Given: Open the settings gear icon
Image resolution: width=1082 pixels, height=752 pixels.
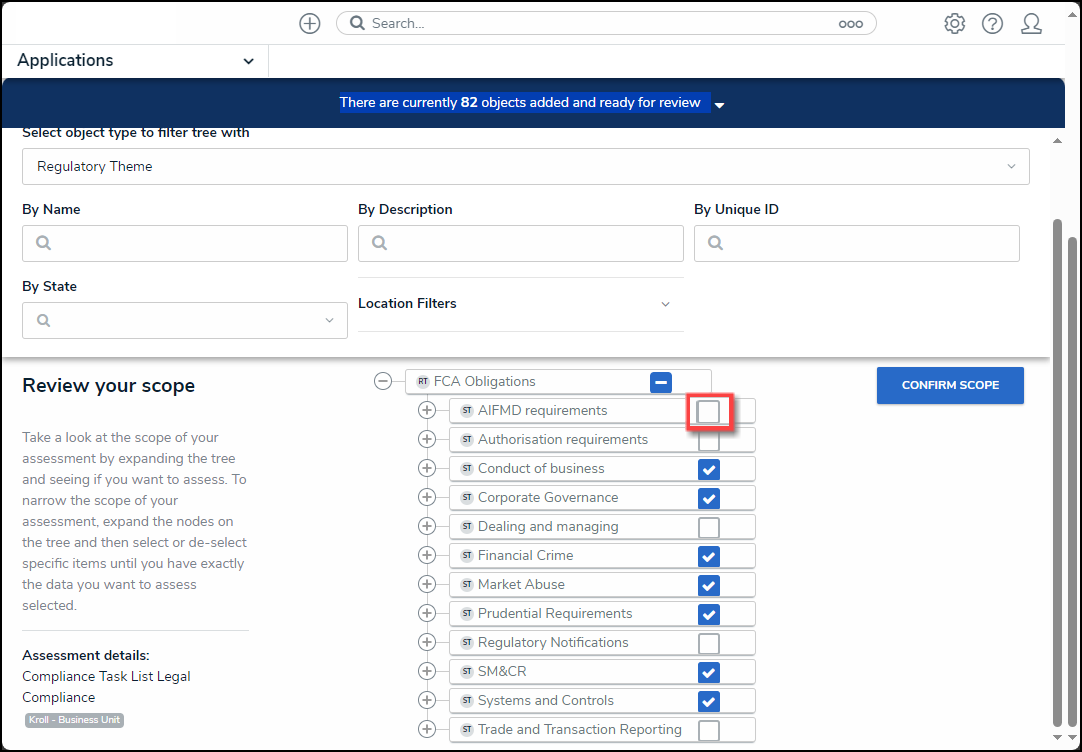Looking at the screenshot, I should (954, 24).
